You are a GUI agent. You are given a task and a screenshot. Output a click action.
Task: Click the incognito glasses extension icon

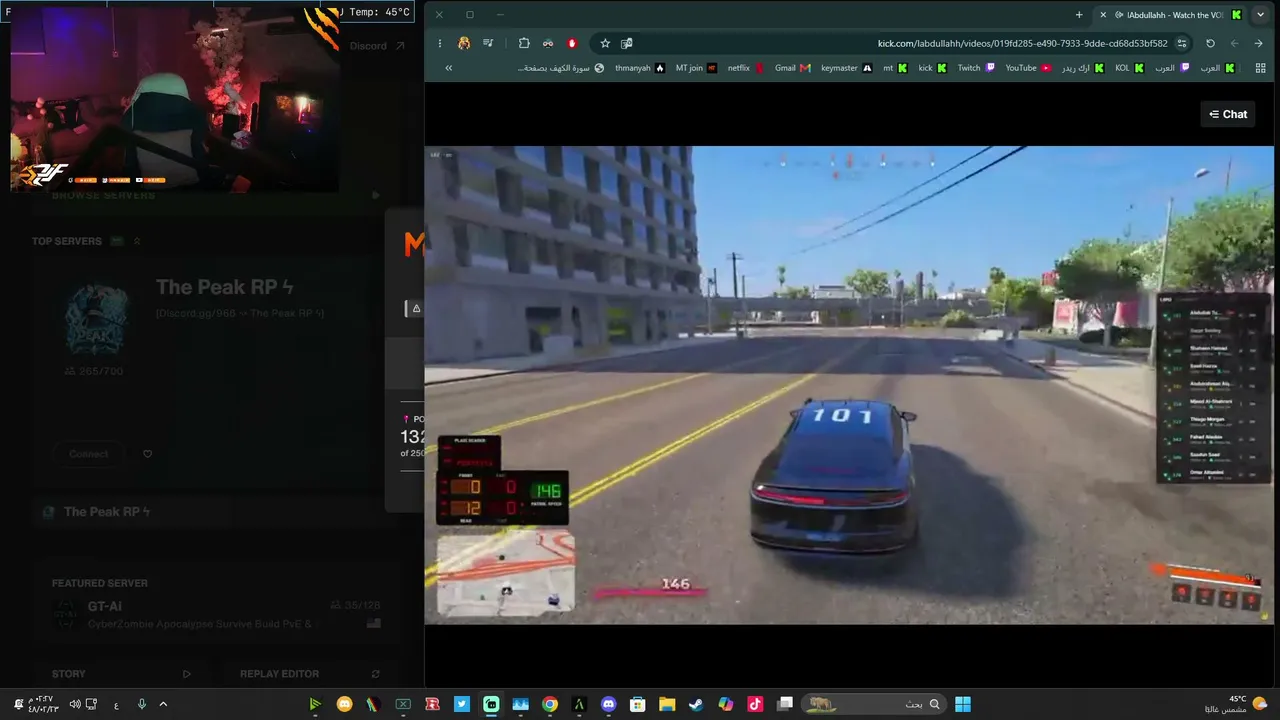pos(548,43)
